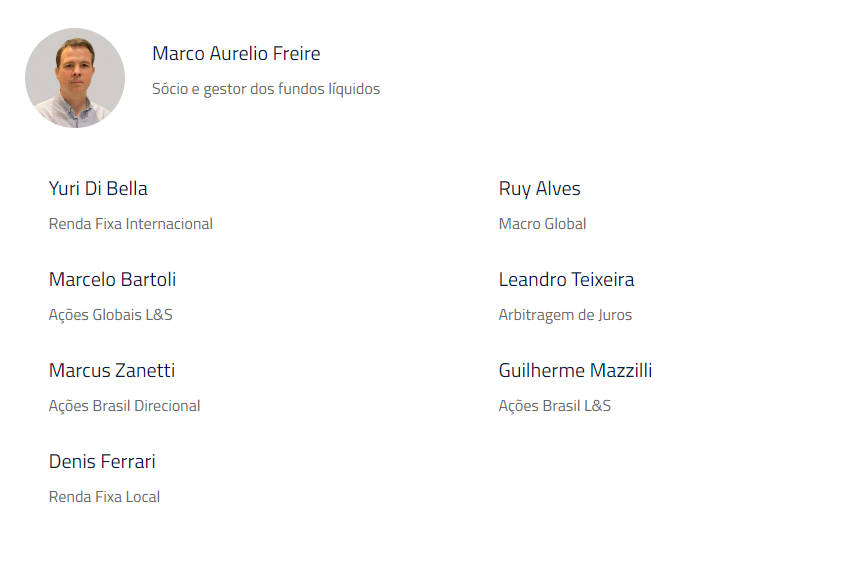This screenshot has width=844, height=579.
Task: Open Yuri Di Bella's profile
Action: click(98, 188)
